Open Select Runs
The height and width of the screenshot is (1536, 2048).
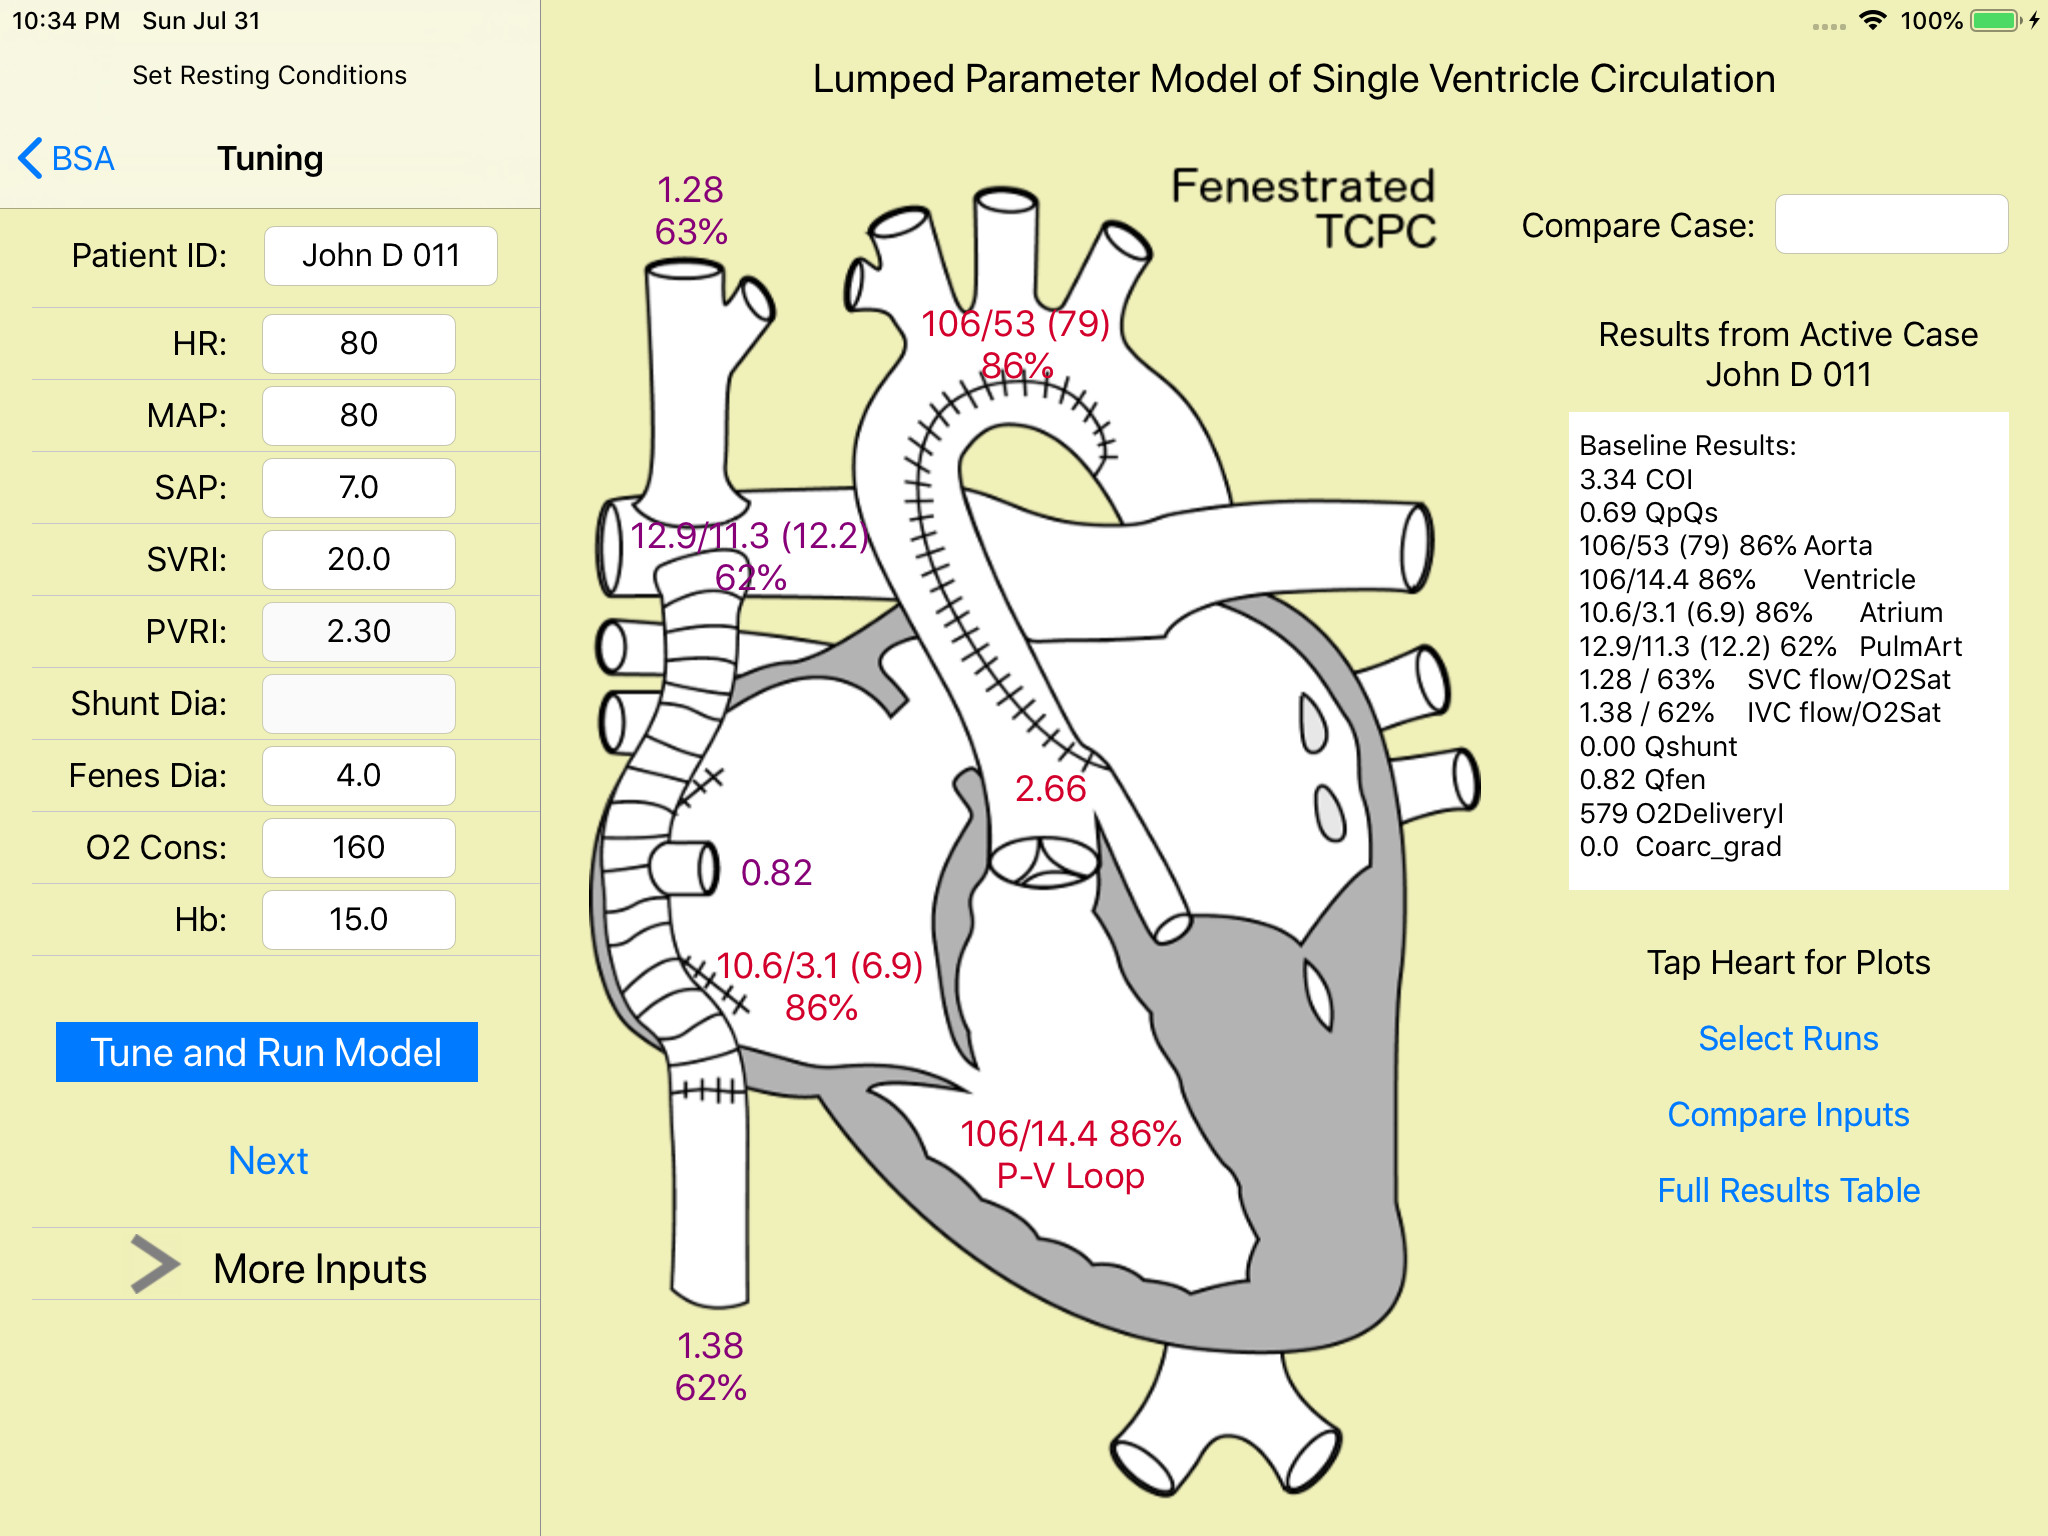[x=1788, y=1038]
